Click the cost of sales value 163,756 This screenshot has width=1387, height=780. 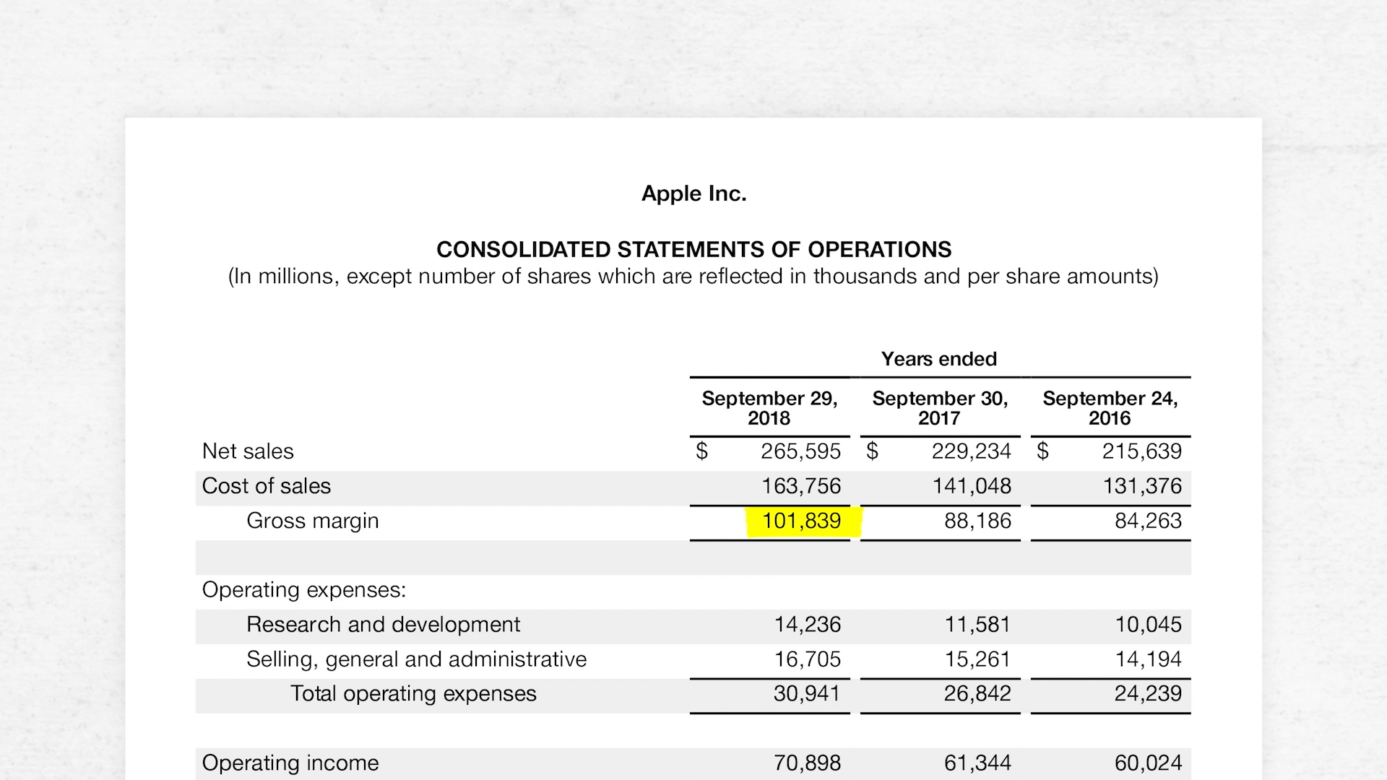pyautogui.click(x=801, y=486)
